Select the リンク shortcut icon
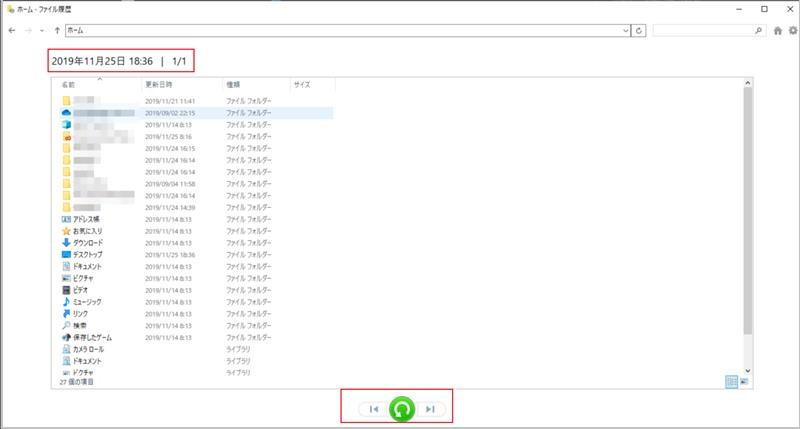Screen dimensions: 800x429 coord(66,314)
